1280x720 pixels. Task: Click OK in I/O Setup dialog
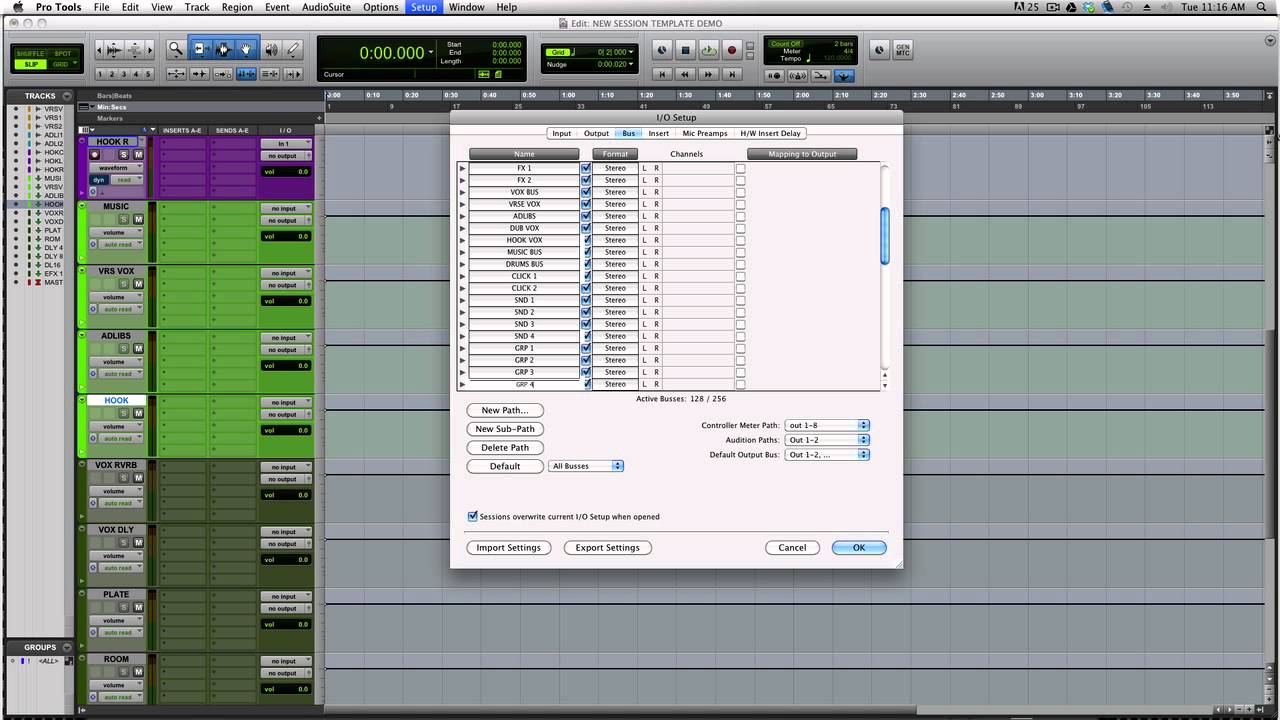858,548
